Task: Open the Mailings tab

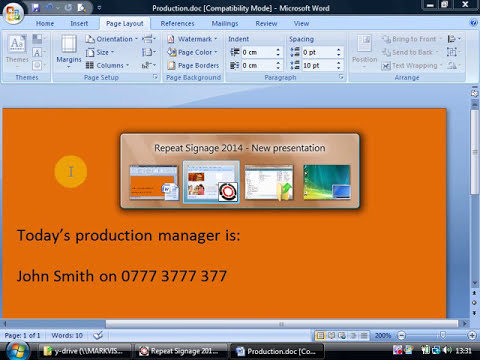Action: pos(225,24)
